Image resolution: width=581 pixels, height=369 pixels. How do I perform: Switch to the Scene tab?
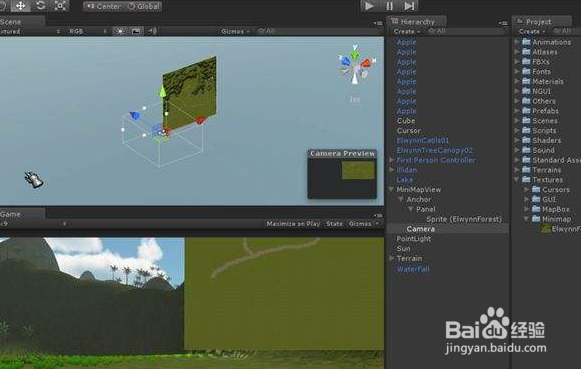(21, 21)
